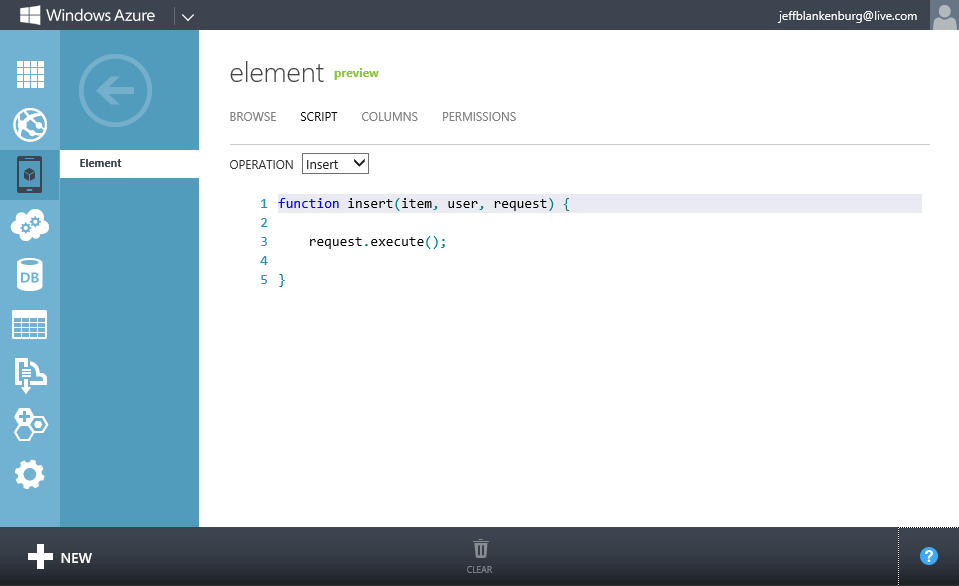
Task: Open the Mobile Services phone icon
Action: (30, 175)
